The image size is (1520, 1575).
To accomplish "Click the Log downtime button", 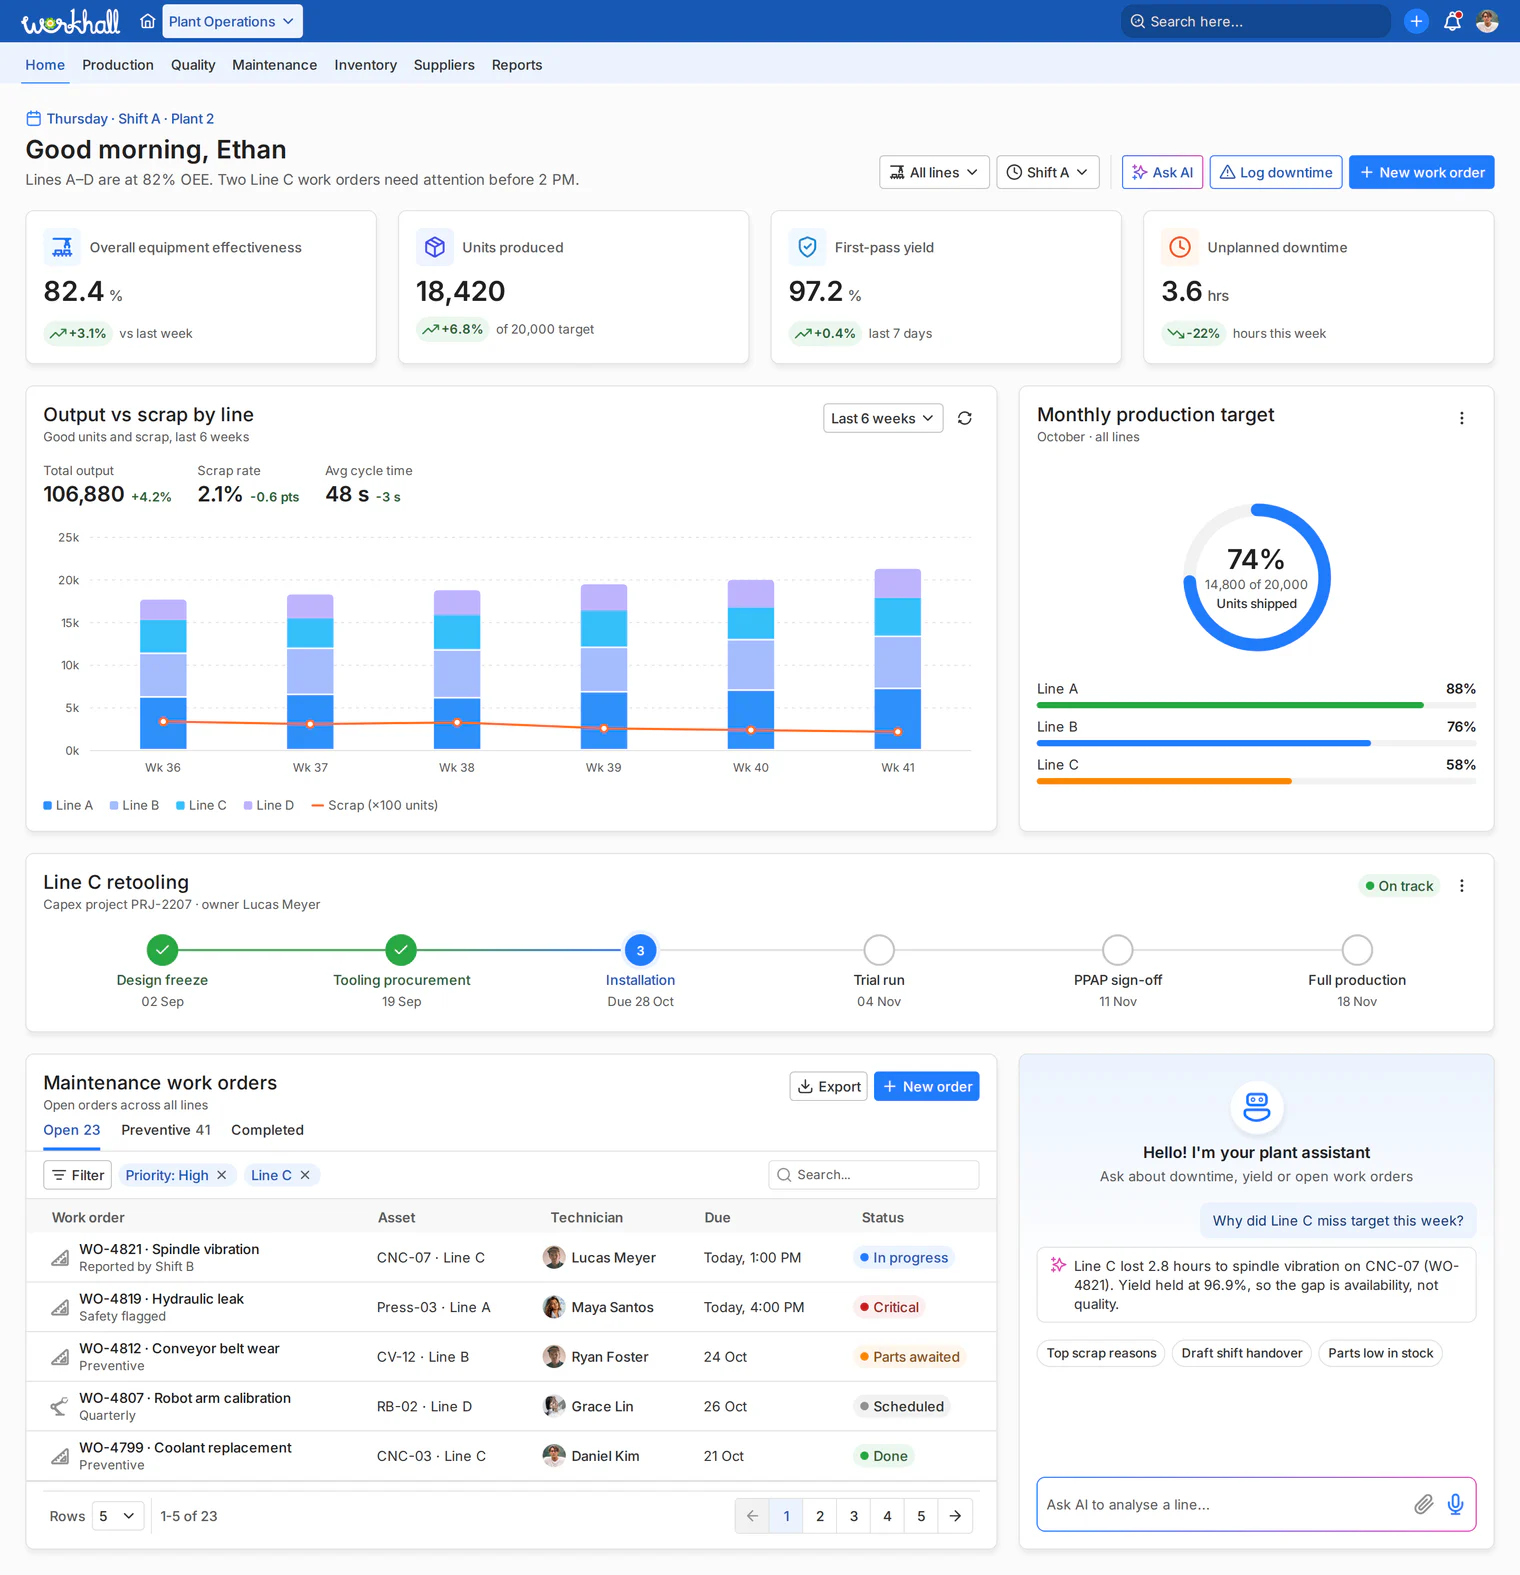I will tap(1276, 172).
